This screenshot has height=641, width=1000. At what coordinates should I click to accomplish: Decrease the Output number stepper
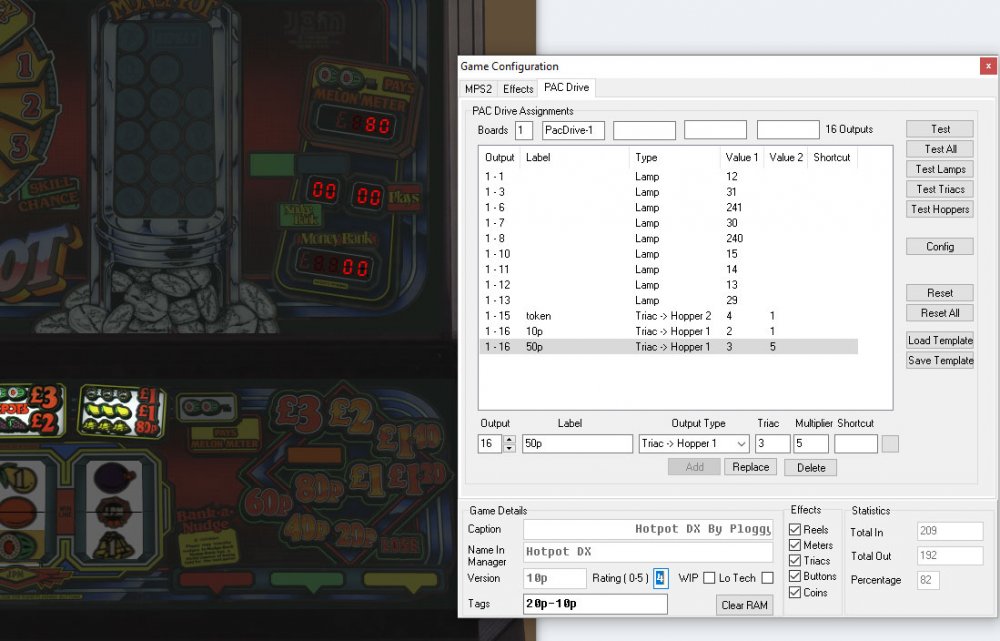coord(509,448)
